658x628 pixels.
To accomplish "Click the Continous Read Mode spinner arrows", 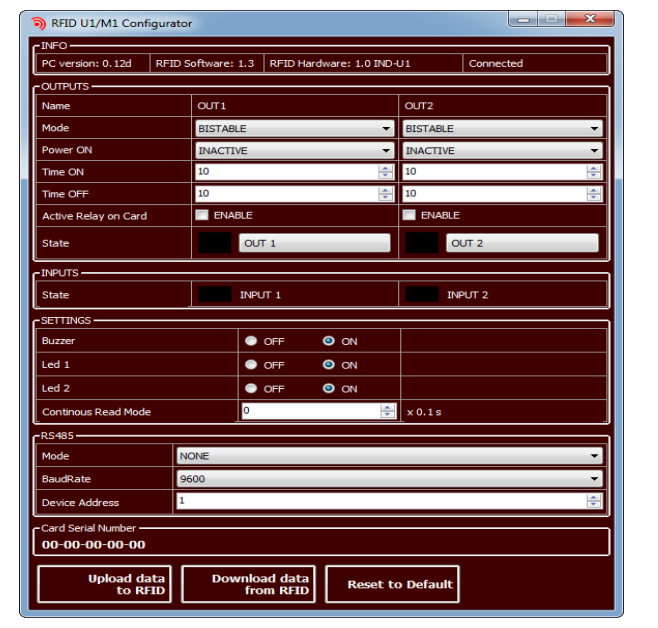I will (388, 411).
